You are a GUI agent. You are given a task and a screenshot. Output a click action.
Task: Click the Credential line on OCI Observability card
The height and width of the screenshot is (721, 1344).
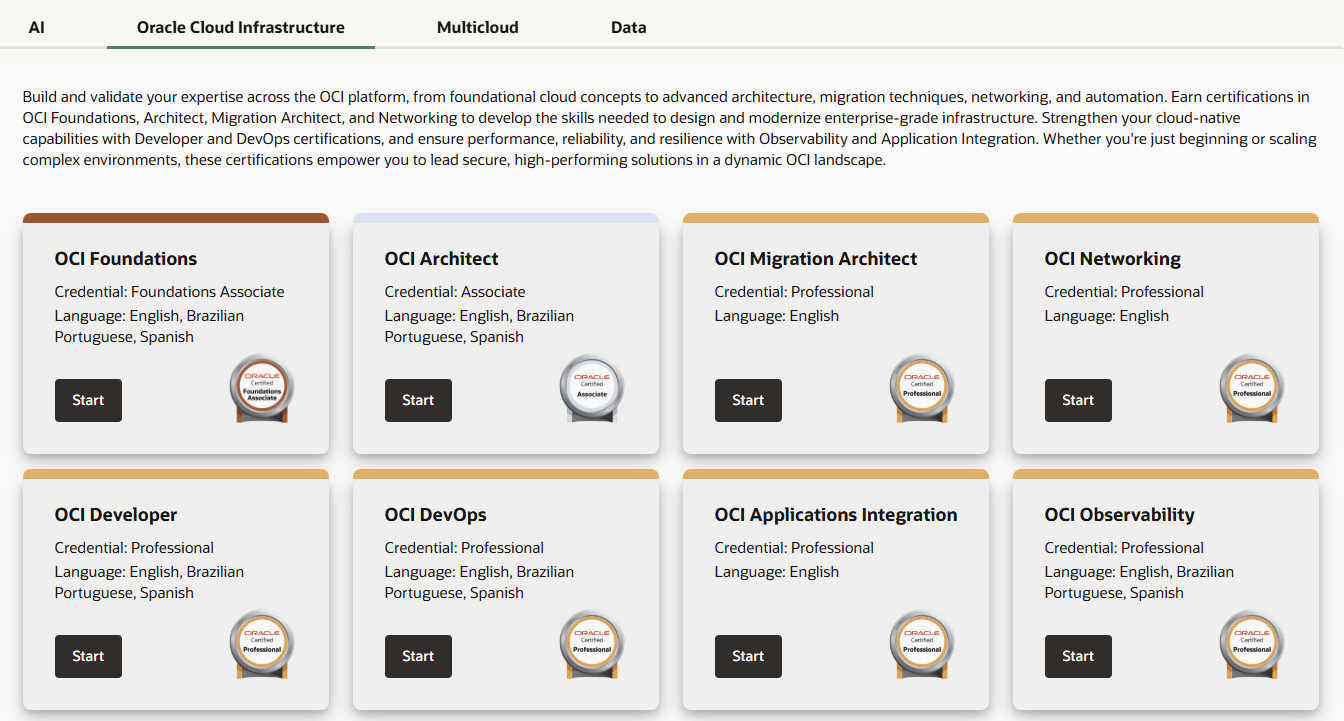(x=1124, y=548)
